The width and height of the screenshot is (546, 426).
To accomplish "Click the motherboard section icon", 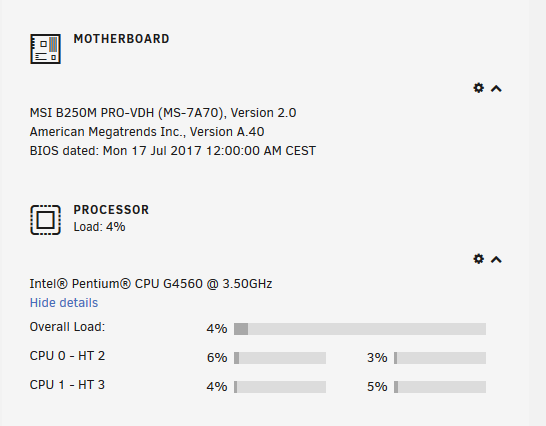I will pyautogui.click(x=45, y=49).
